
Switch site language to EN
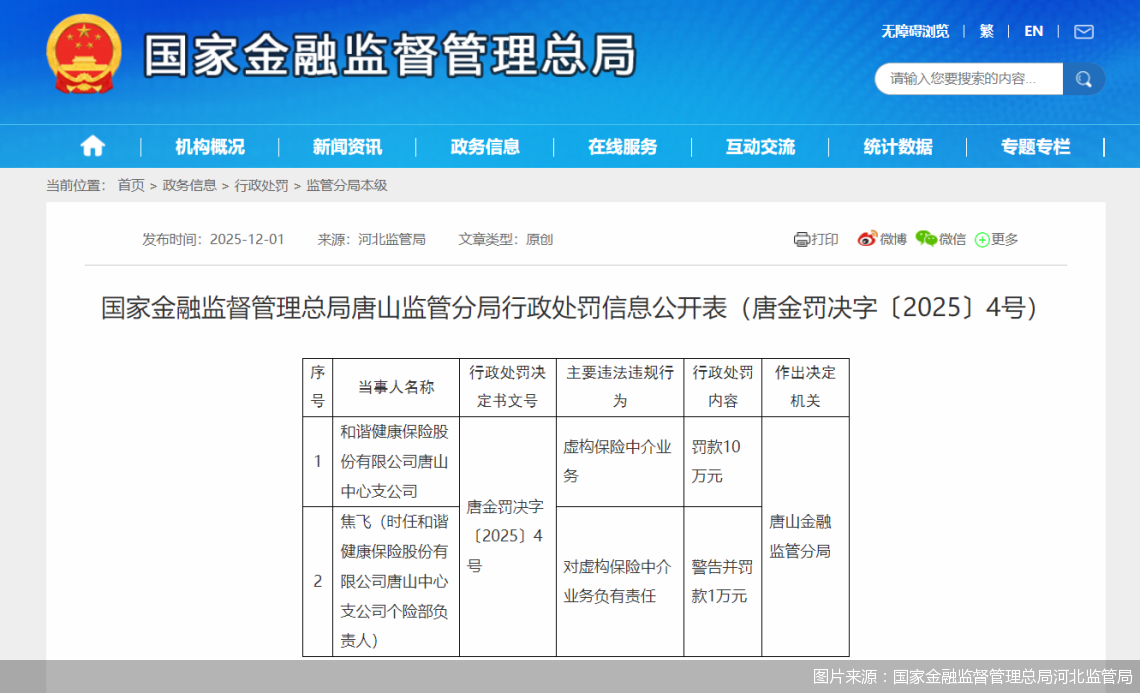pyautogui.click(x=1033, y=31)
